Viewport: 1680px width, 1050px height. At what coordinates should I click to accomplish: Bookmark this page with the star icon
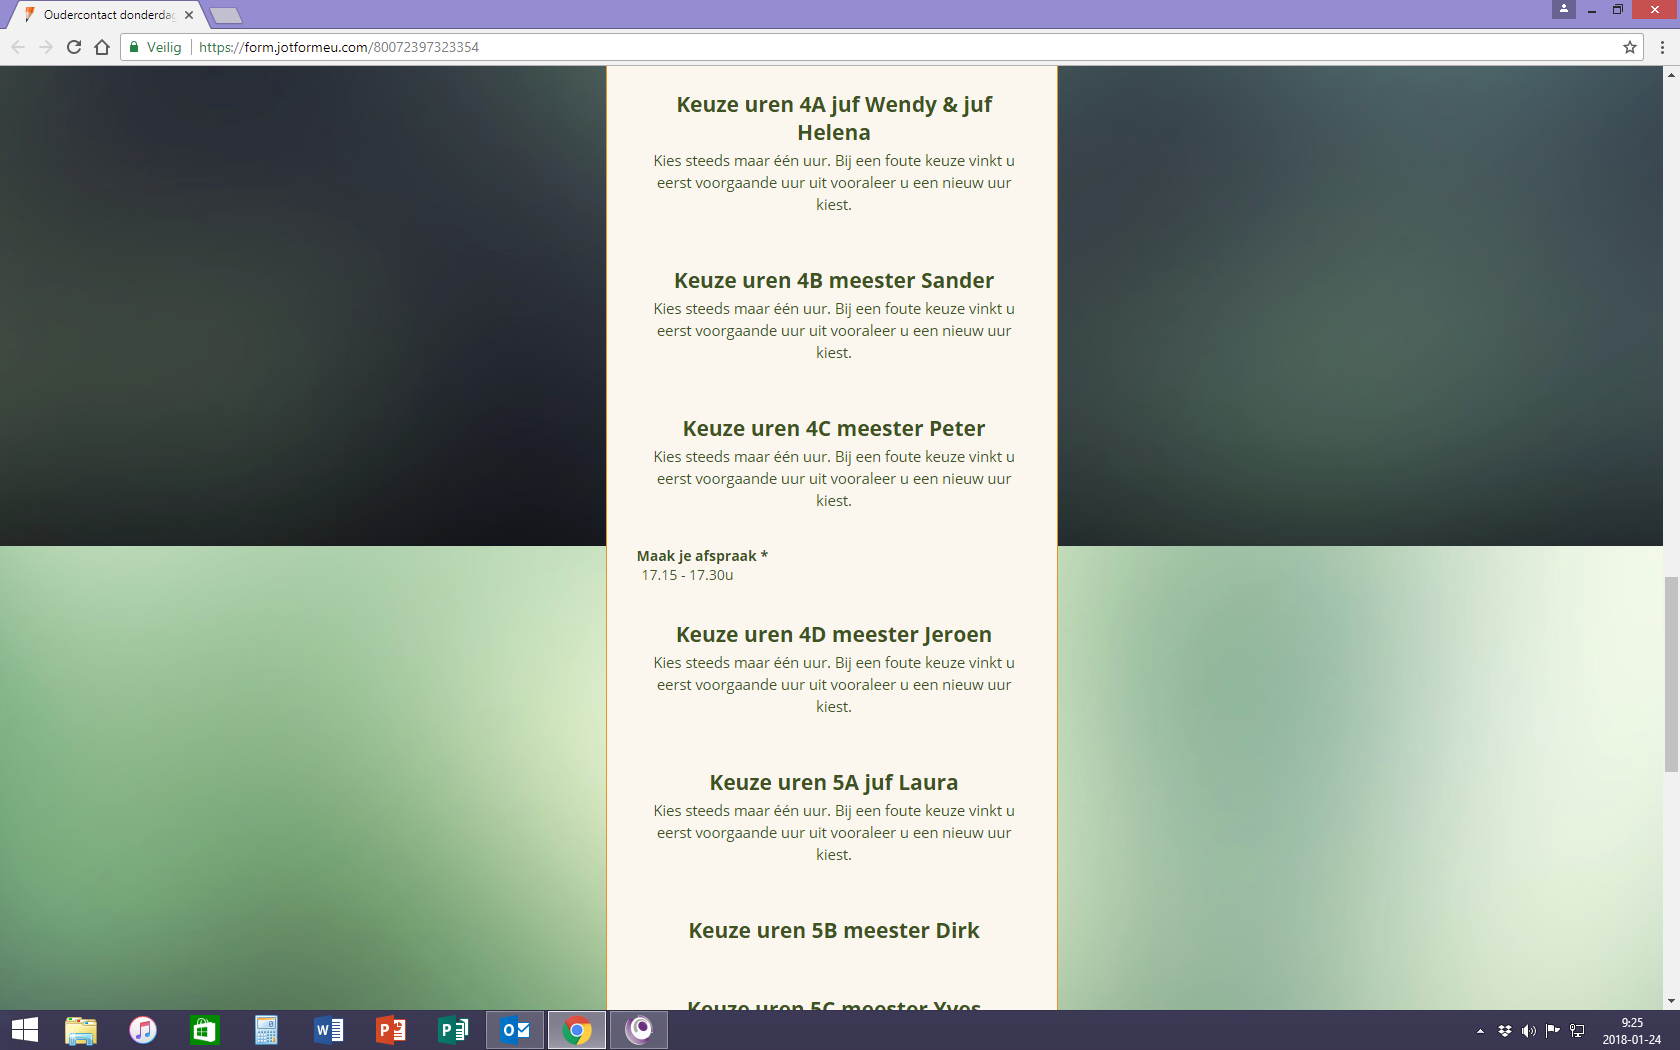click(1629, 47)
